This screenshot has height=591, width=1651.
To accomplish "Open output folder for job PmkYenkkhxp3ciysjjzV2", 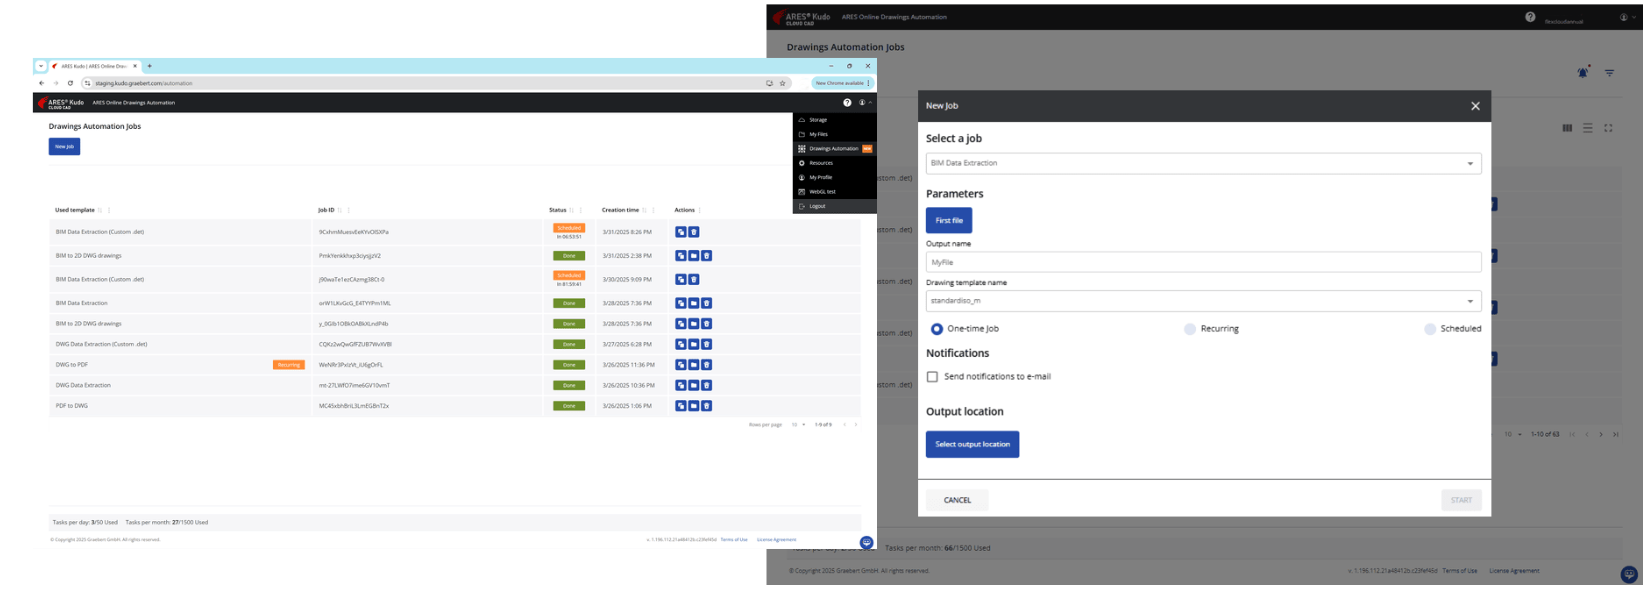I will point(694,256).
